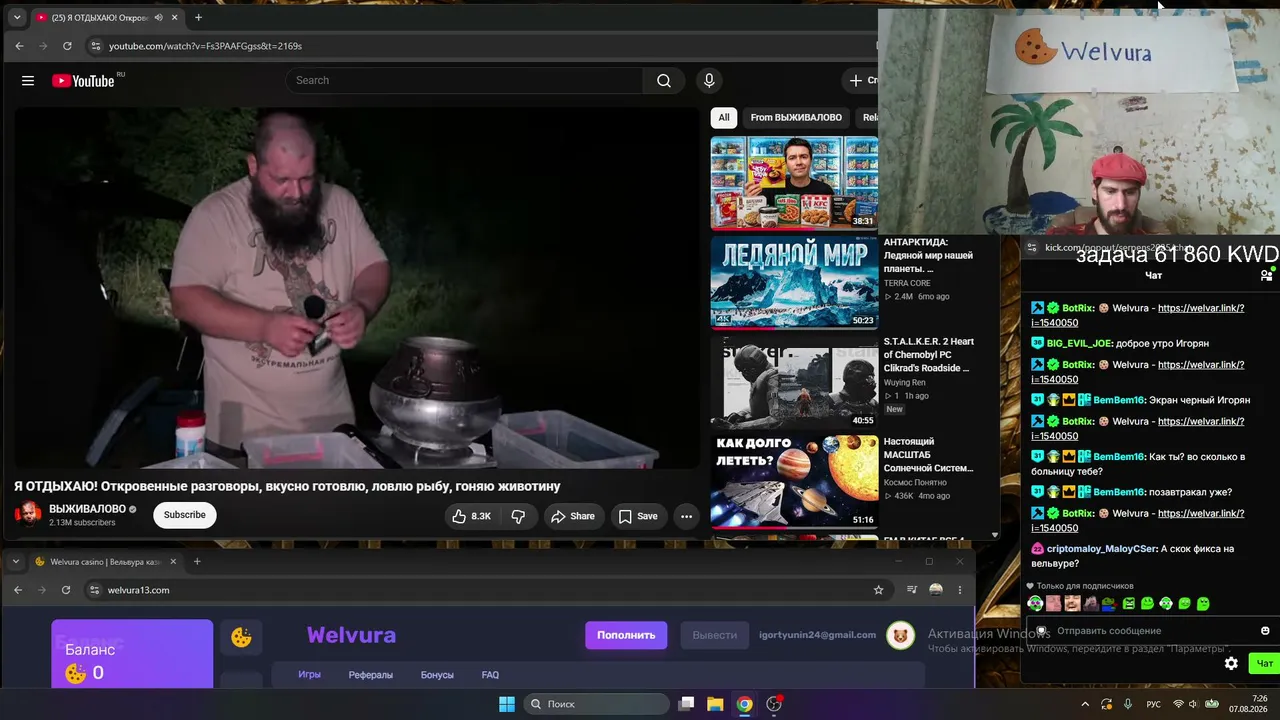Select the All filter chip
1280x720 pixels.
[724, 118]
